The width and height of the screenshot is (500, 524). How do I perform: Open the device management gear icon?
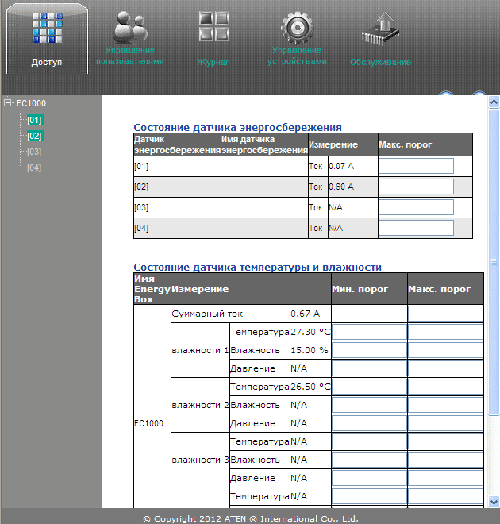[x=297, y=27]
